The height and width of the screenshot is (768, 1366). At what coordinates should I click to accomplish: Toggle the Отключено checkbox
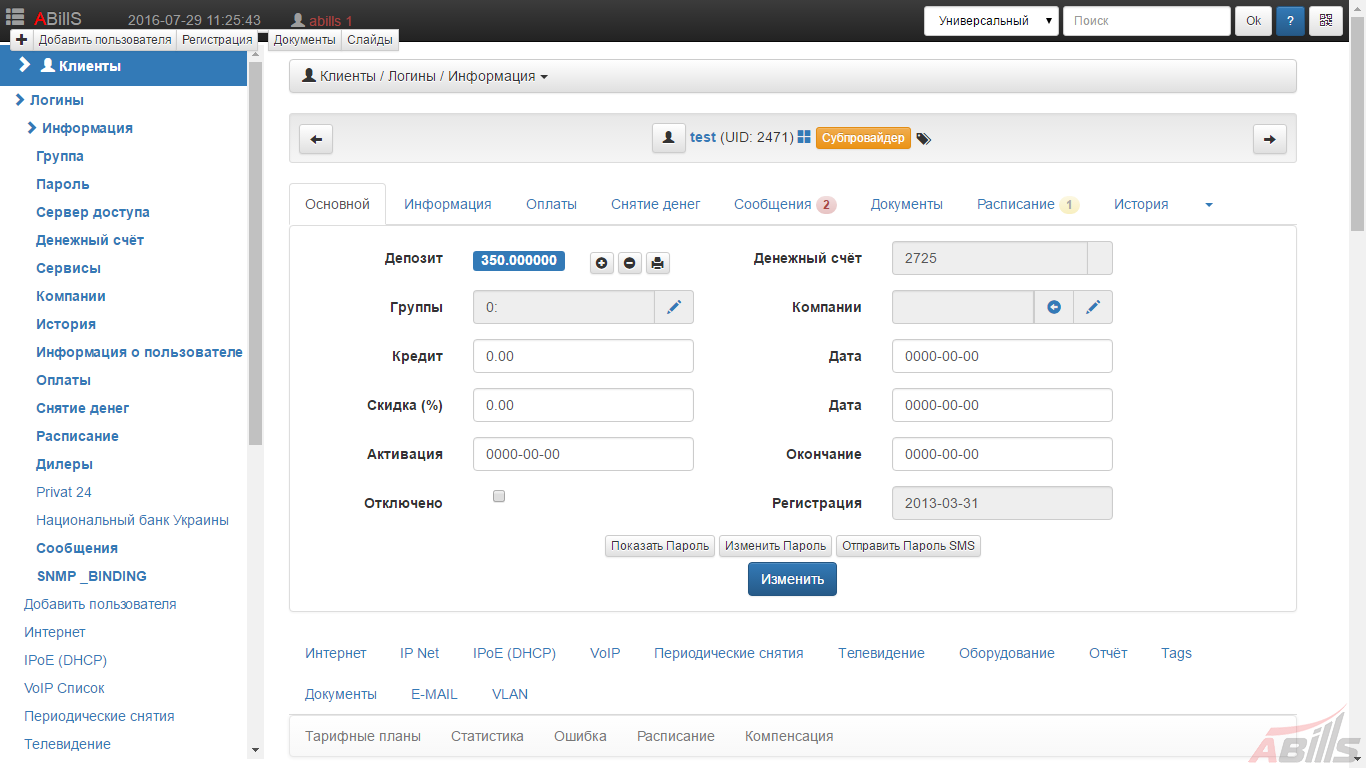click(499, 496)
